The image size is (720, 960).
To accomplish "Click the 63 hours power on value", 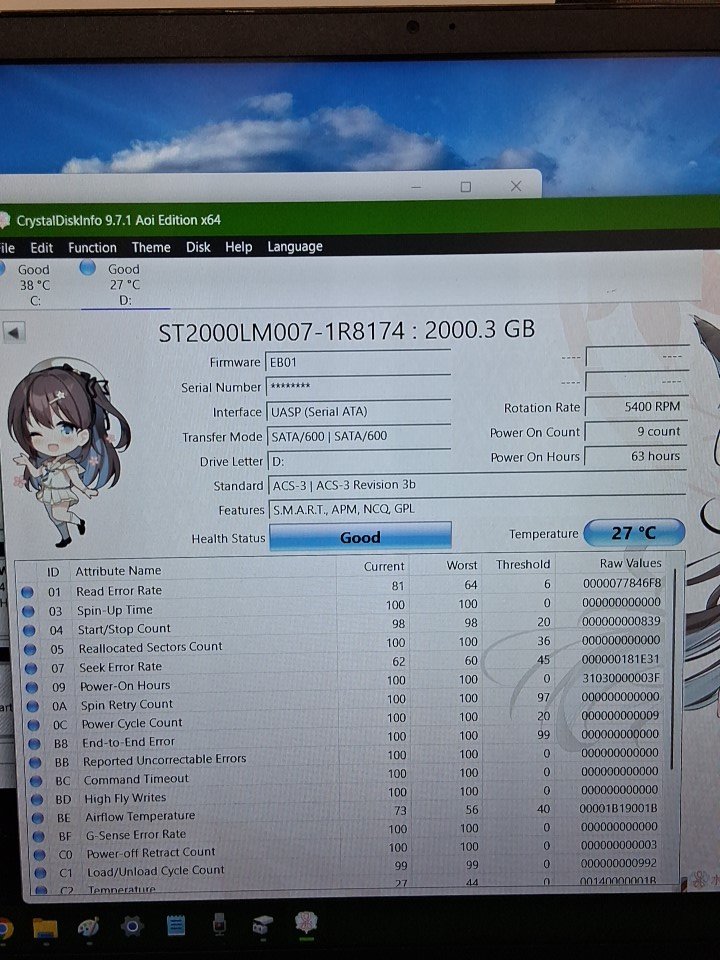I will coord(636,456).
